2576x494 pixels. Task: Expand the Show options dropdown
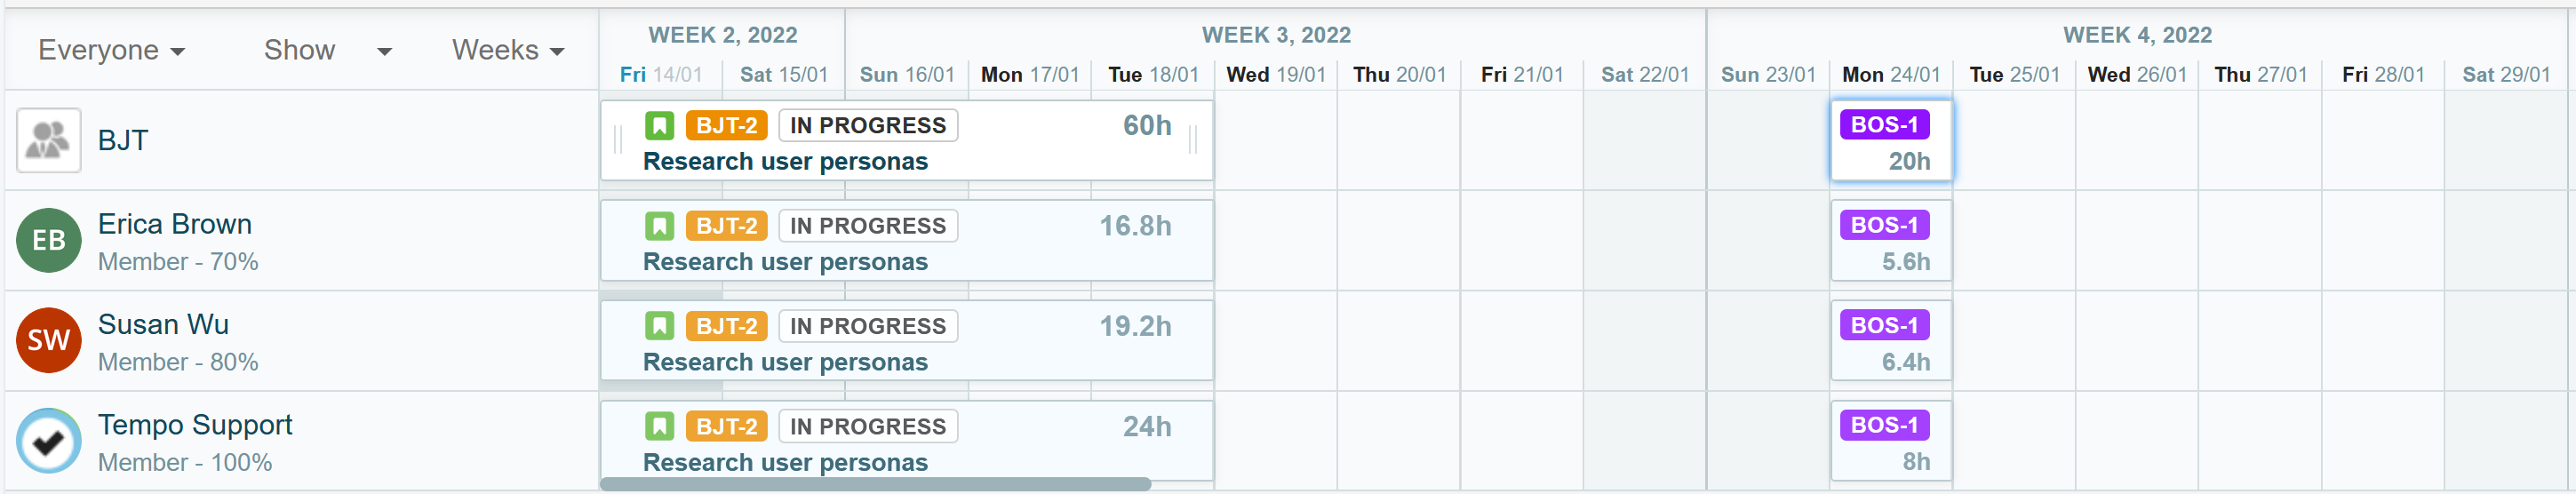[326, 50]
